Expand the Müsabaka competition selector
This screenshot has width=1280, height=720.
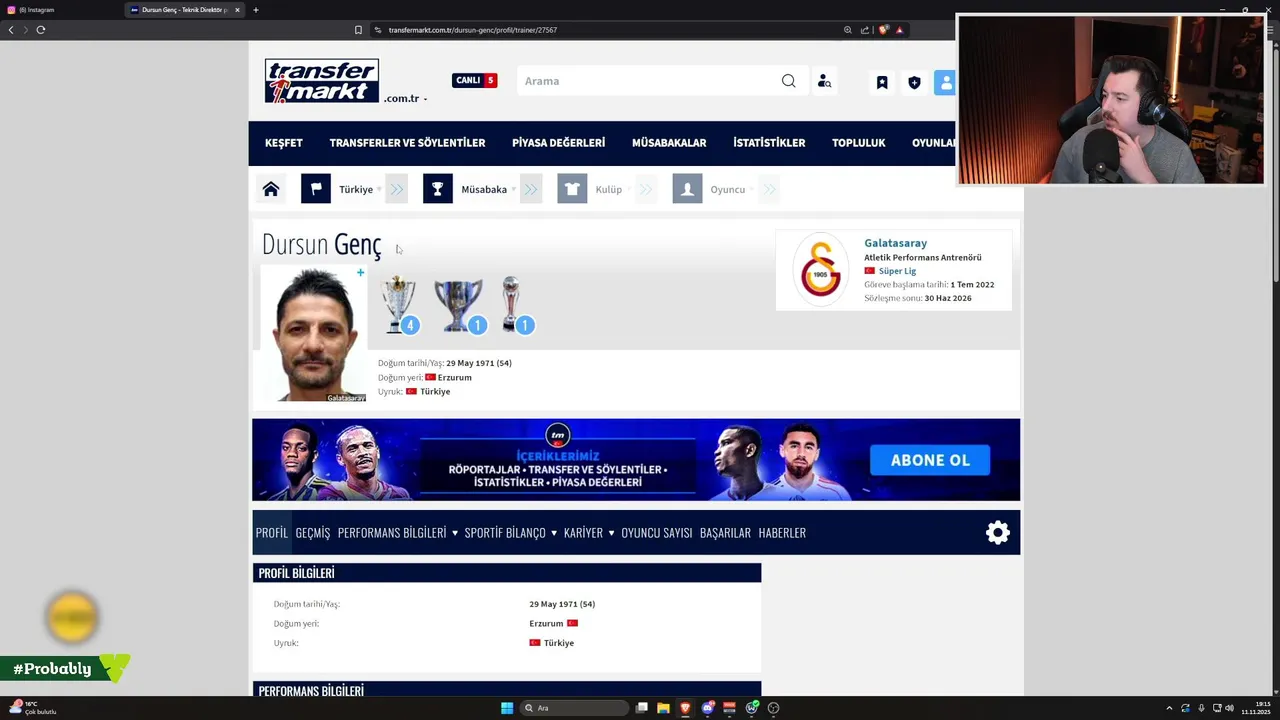tap(489, 189)
